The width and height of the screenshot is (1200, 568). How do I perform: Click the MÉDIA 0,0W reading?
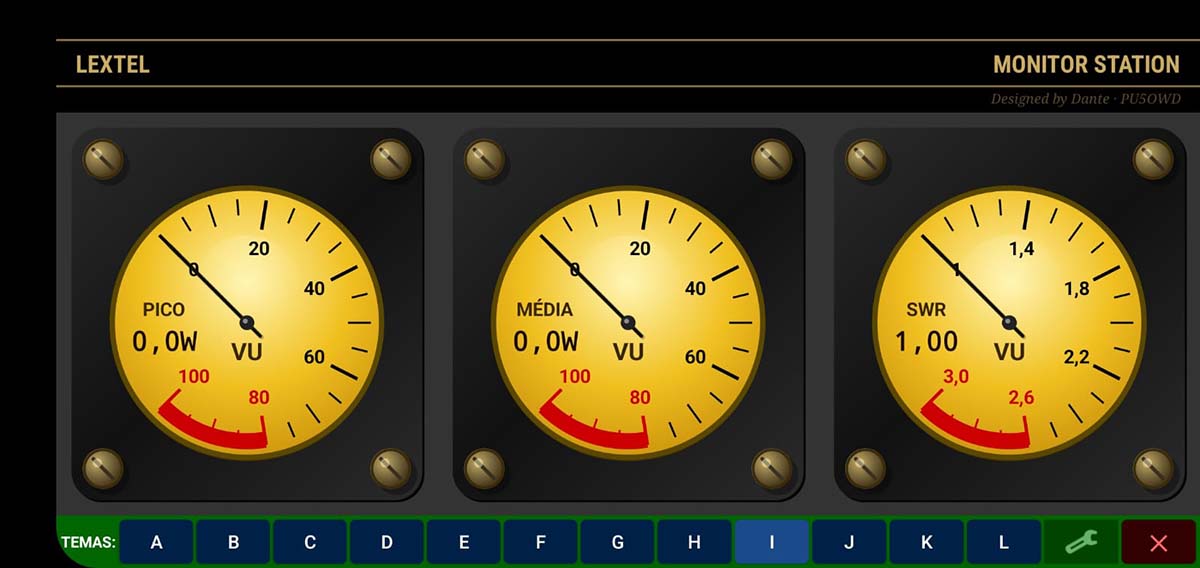pos(546,342)
